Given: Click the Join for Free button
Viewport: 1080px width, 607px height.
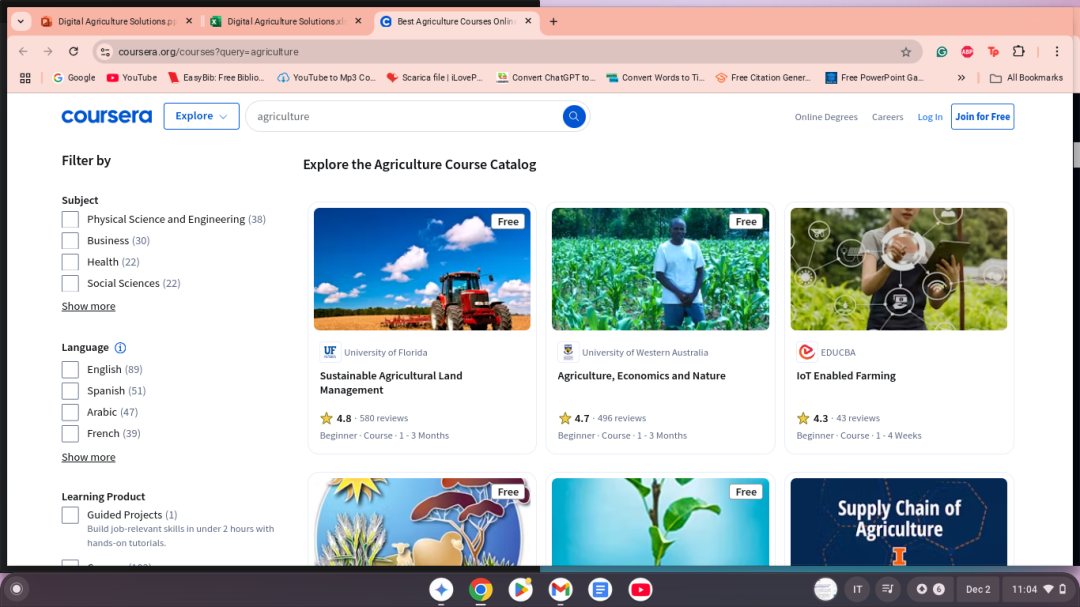Looking at the screenshot, I should point(983,116).
